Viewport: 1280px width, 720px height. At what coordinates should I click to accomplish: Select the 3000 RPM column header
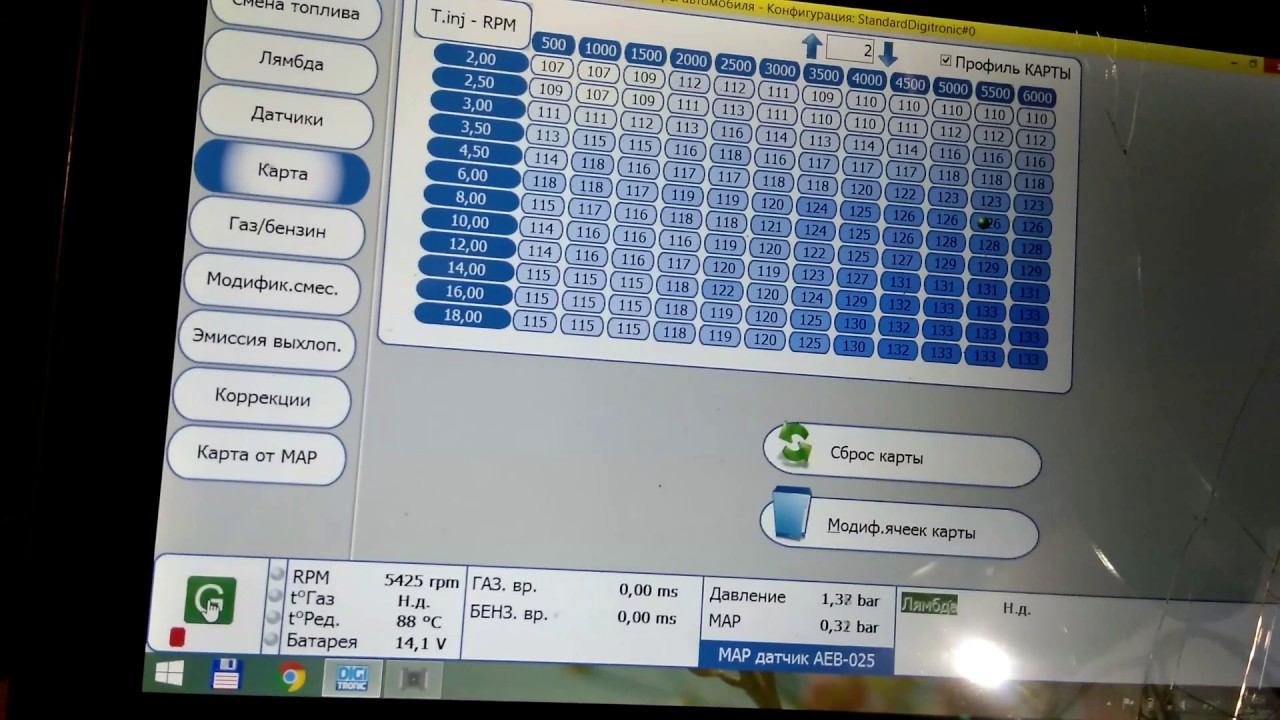pos(779,71)
